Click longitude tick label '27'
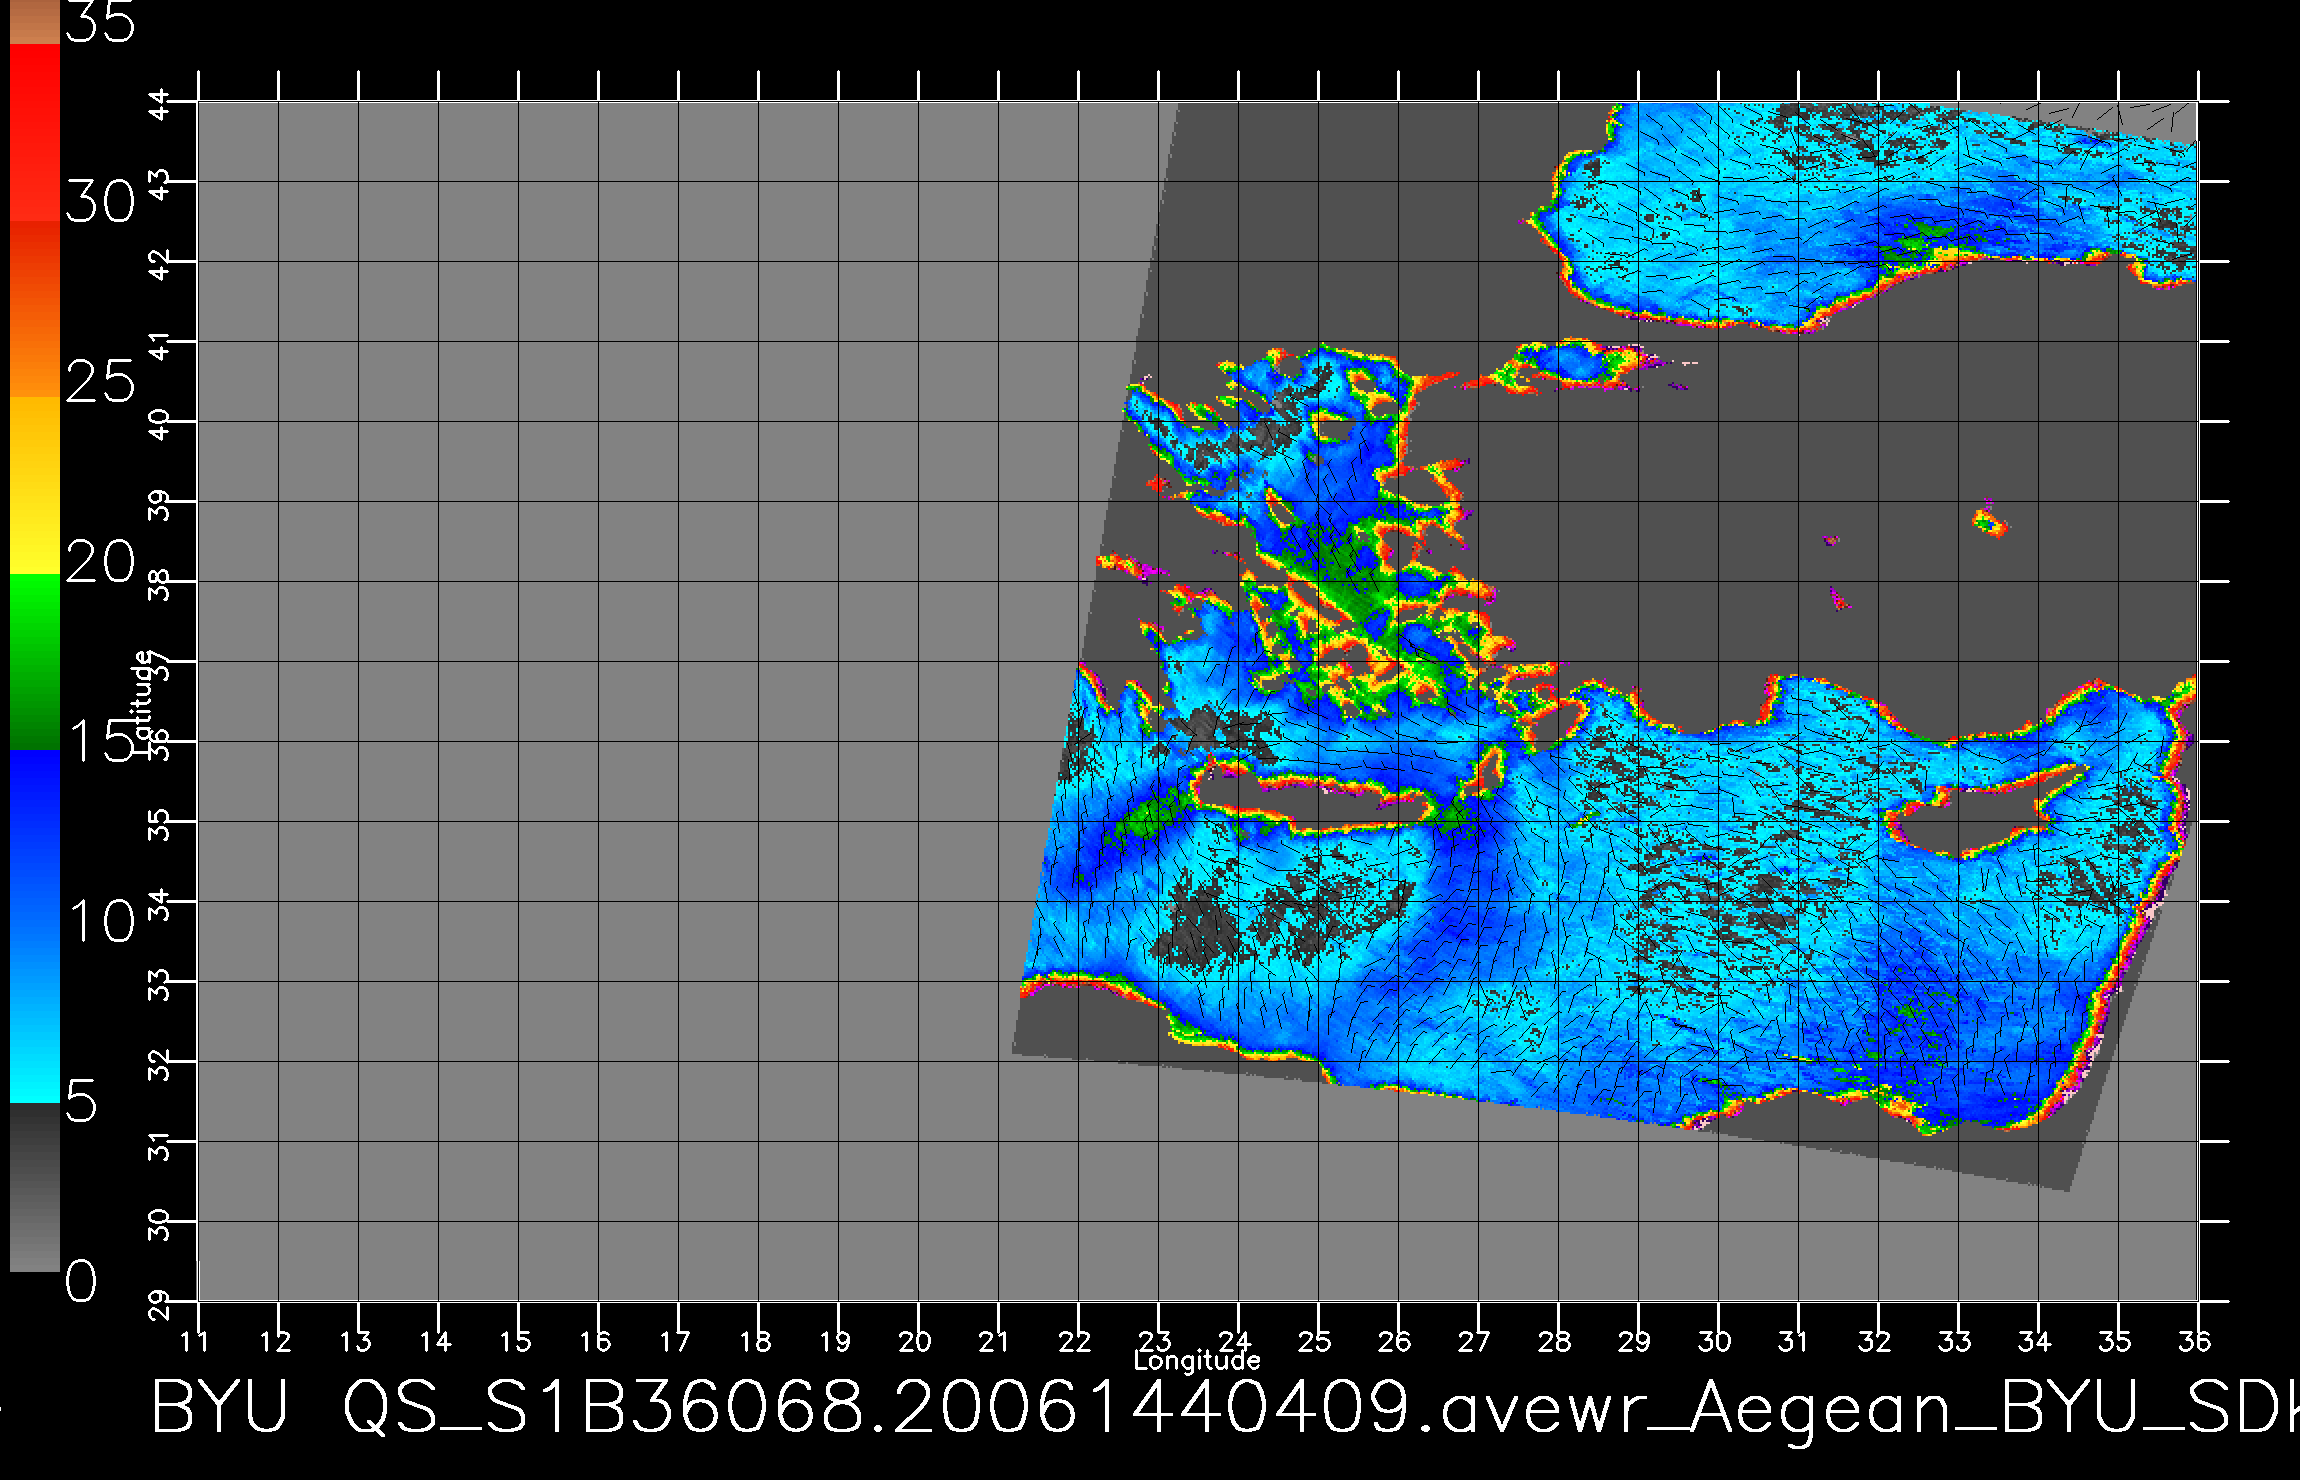 pyautogui.click(x=1476, y=1341)
